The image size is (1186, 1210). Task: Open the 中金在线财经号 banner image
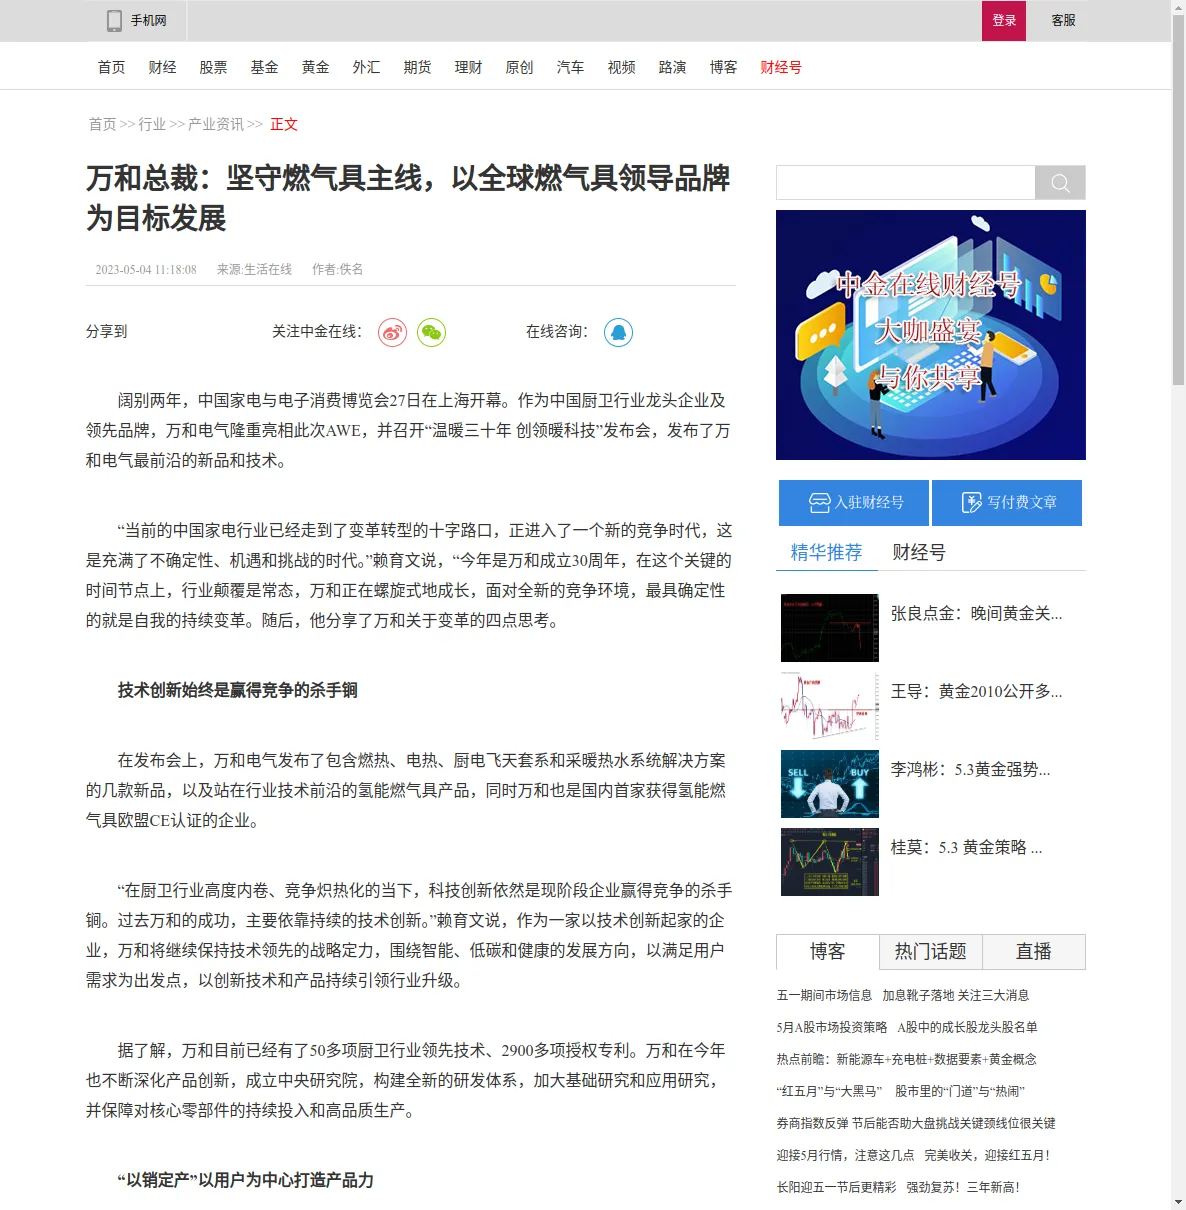[x=931, y=335]
